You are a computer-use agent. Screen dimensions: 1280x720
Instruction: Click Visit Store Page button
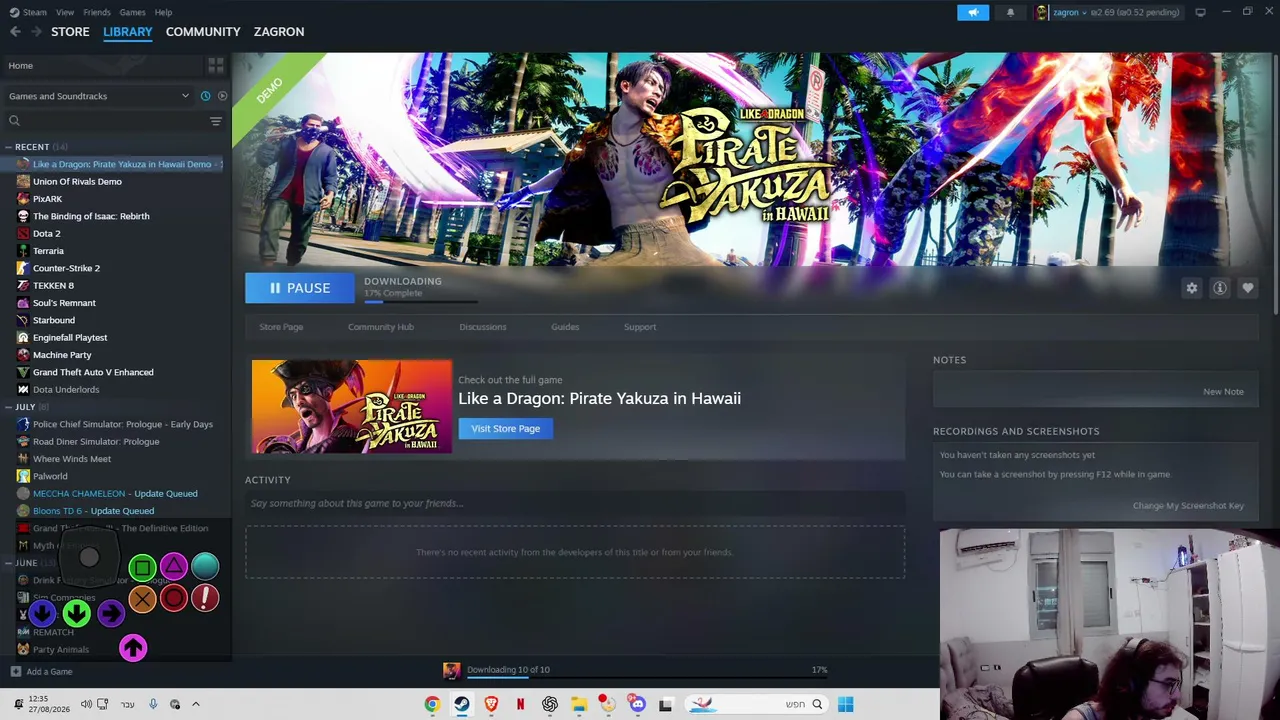(505, 428)
